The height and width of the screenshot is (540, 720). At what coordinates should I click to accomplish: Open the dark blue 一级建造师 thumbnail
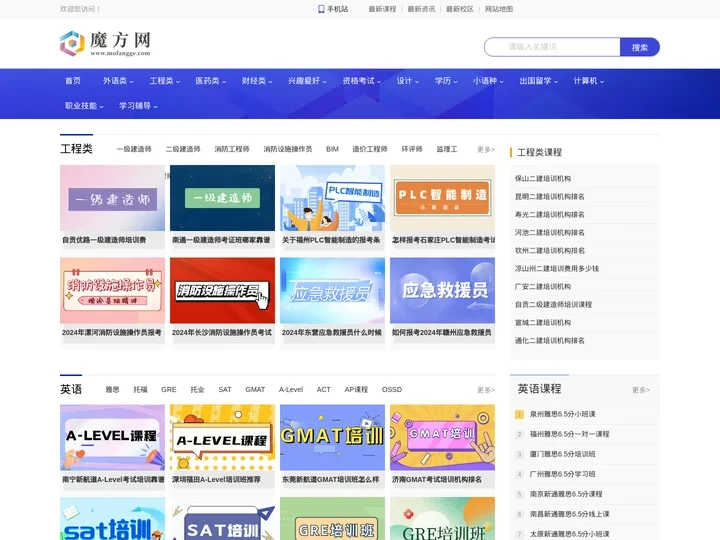click(222, 198)
